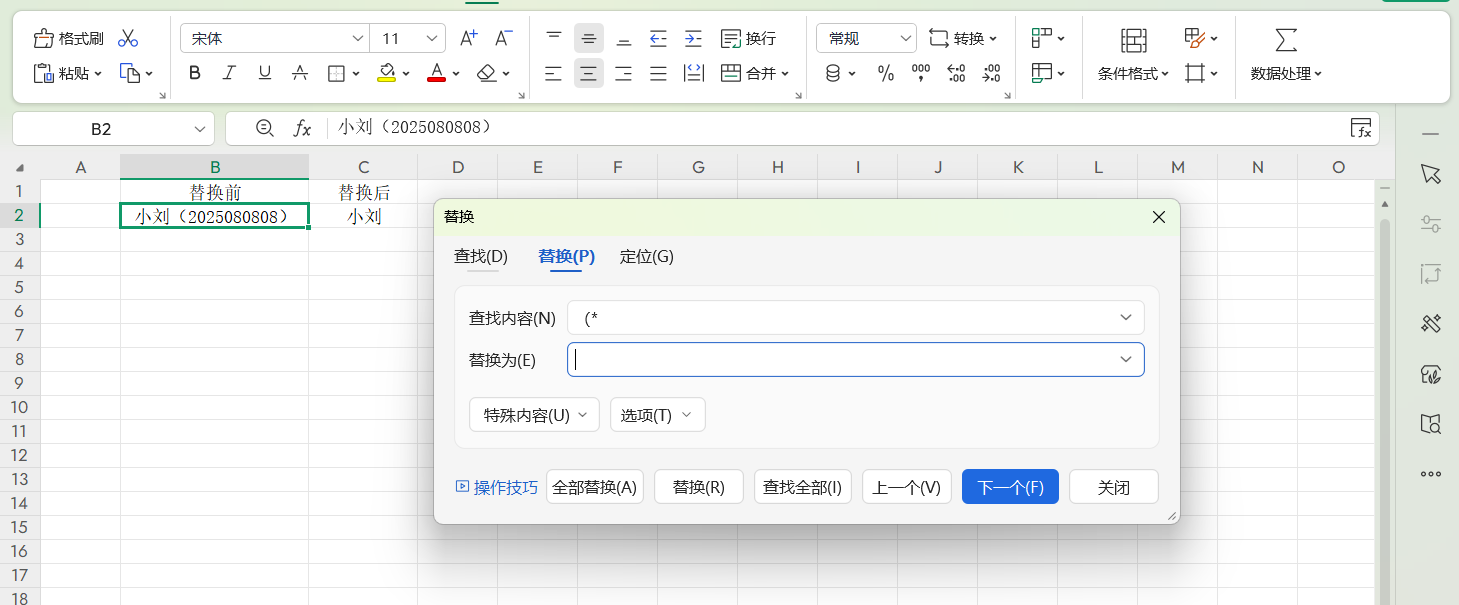Expand the 选项(T) options dropdown
The height and width of the screenshot is (605, 1459).
coord(657,414)
